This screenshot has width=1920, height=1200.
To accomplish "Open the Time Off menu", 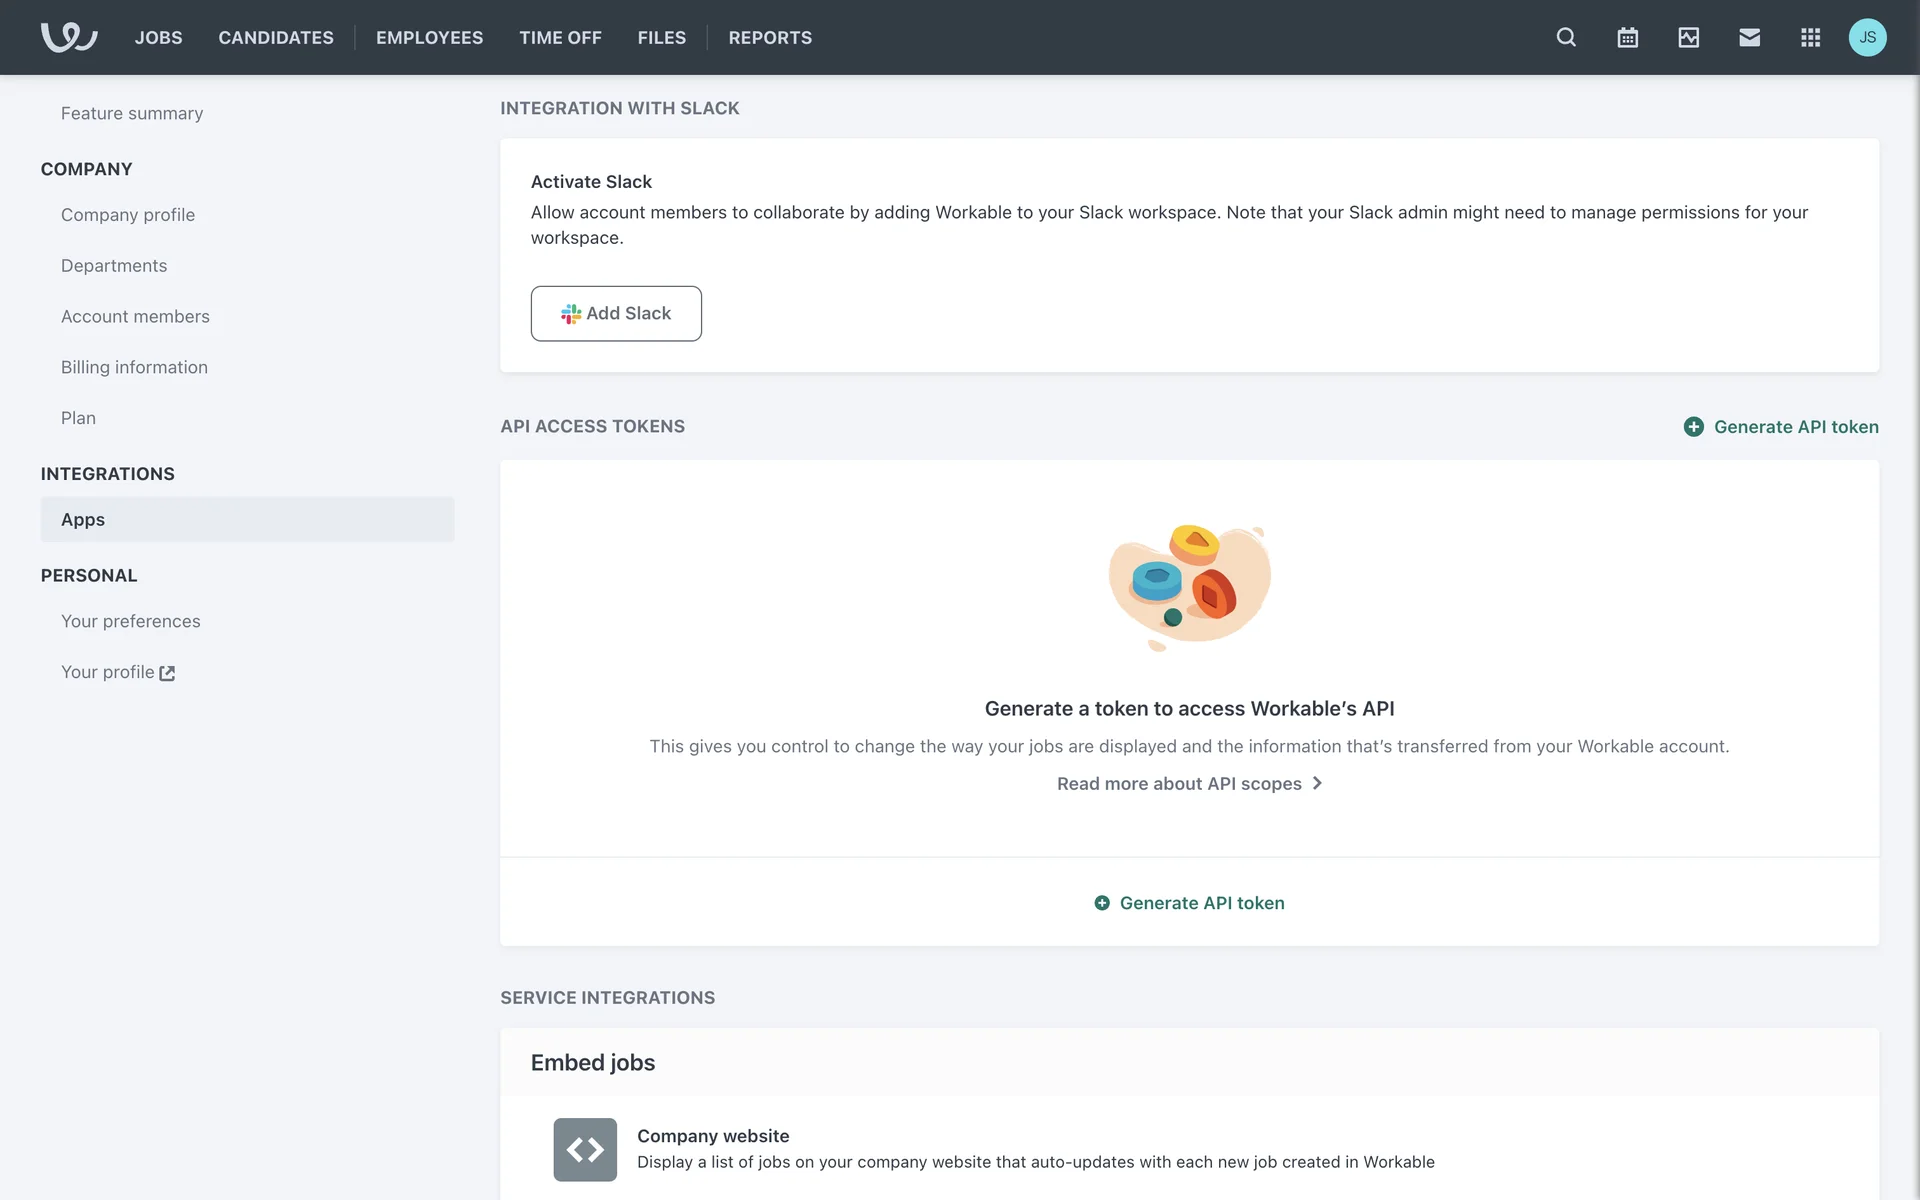I will click(x=560, y=37).
